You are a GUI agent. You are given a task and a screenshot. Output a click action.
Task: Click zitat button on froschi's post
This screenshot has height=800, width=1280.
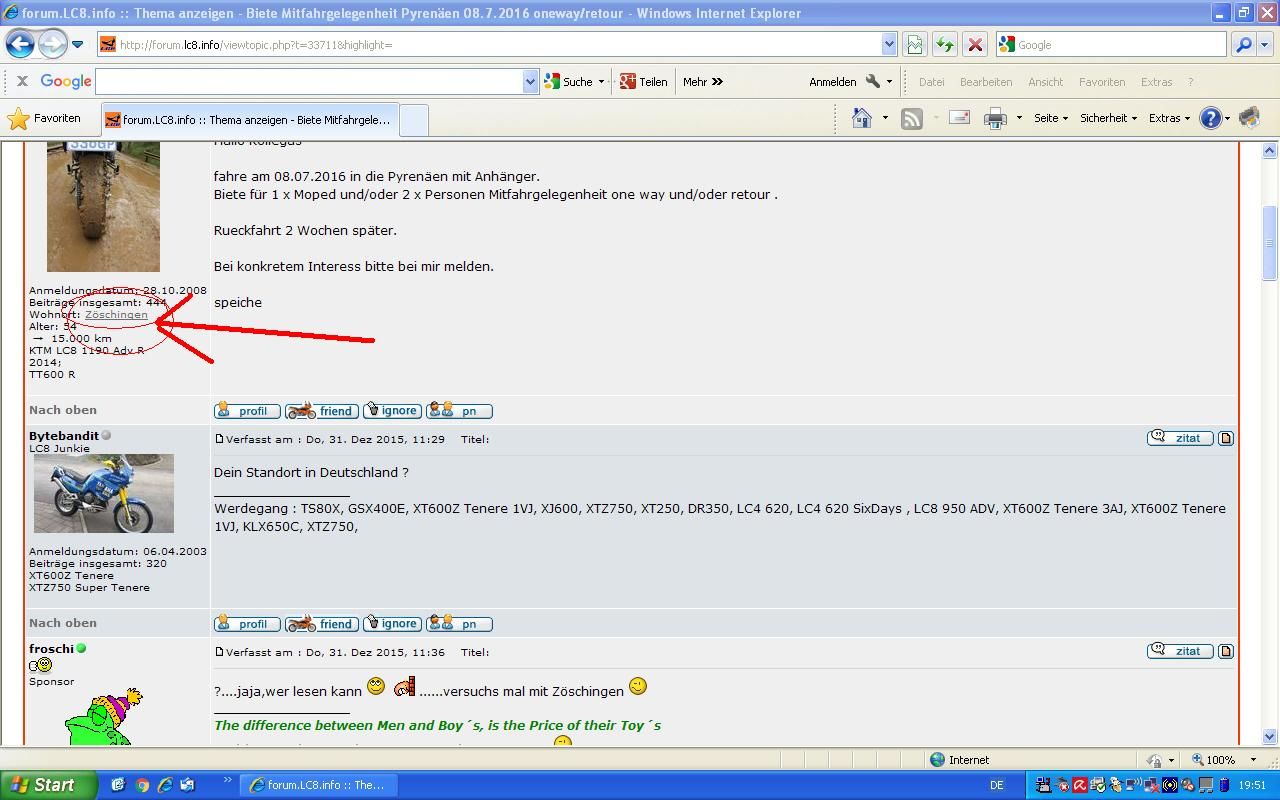pos(1180,651)
